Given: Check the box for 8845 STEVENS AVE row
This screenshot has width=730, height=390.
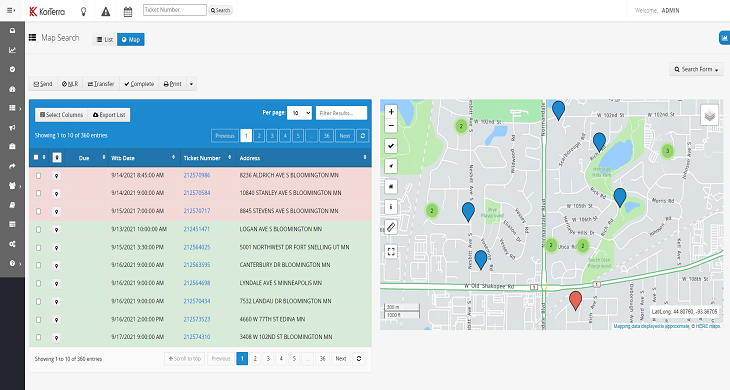Looking at the screenshot, I should tap(39, 211).
